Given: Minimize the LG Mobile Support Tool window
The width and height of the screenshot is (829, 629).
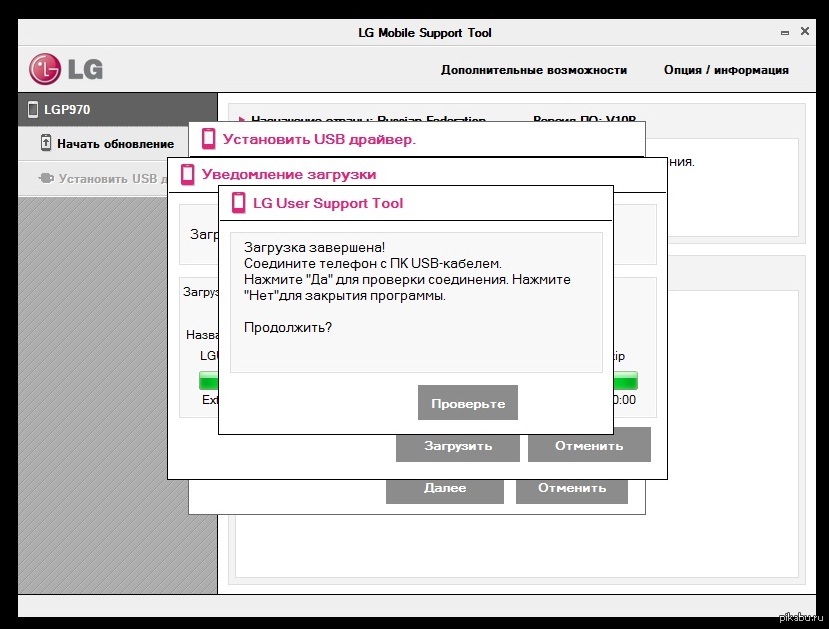Looking at the screenshot, I should coord(785,33).
